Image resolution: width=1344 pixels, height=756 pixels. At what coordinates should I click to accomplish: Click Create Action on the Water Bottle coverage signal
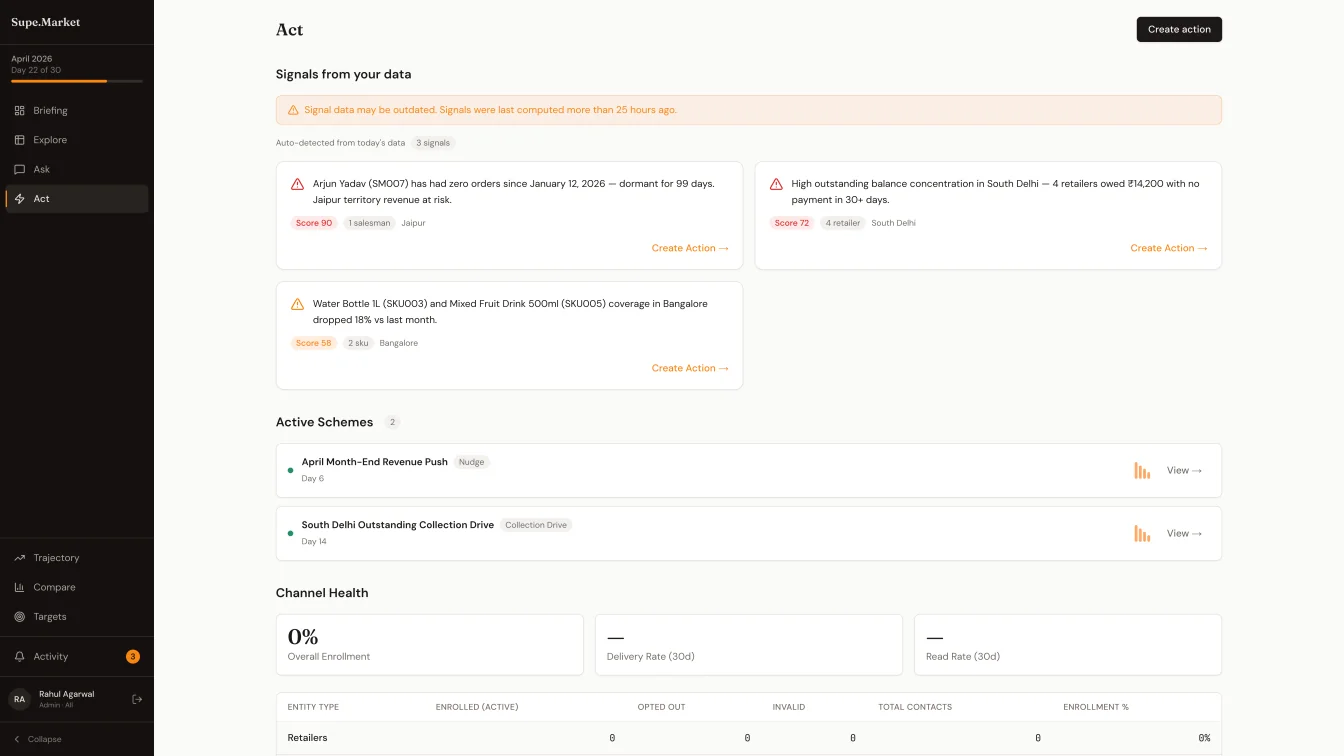[690, 367]
